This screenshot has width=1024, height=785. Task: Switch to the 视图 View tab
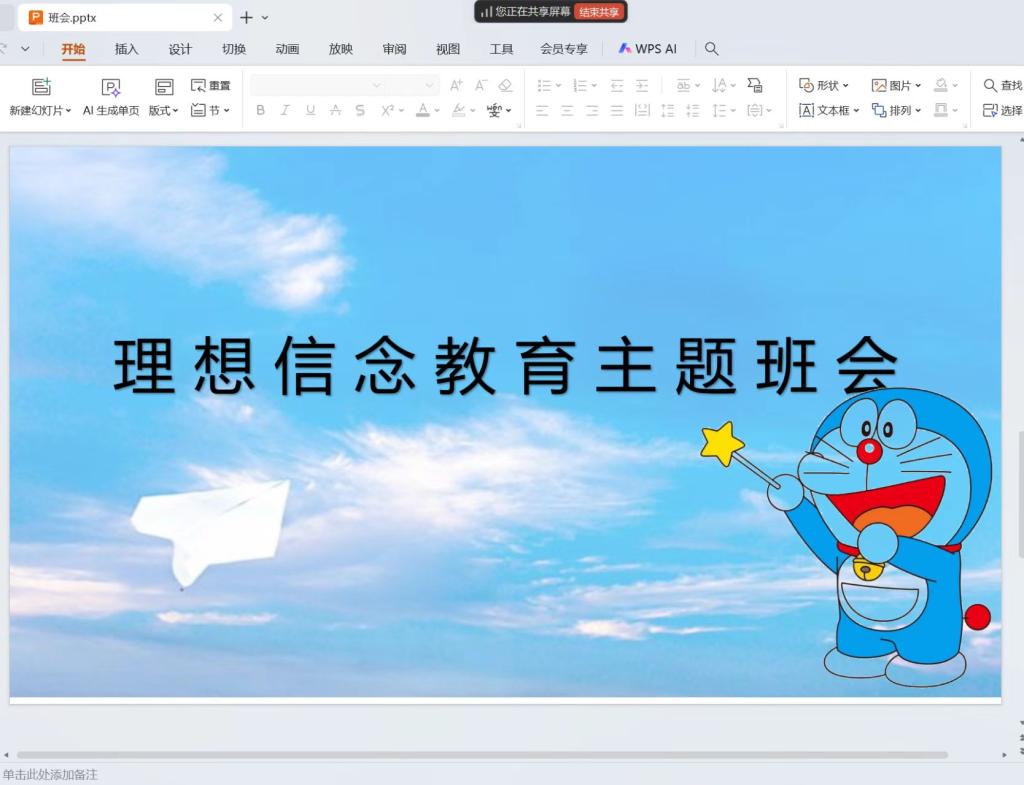click(448, 49)
